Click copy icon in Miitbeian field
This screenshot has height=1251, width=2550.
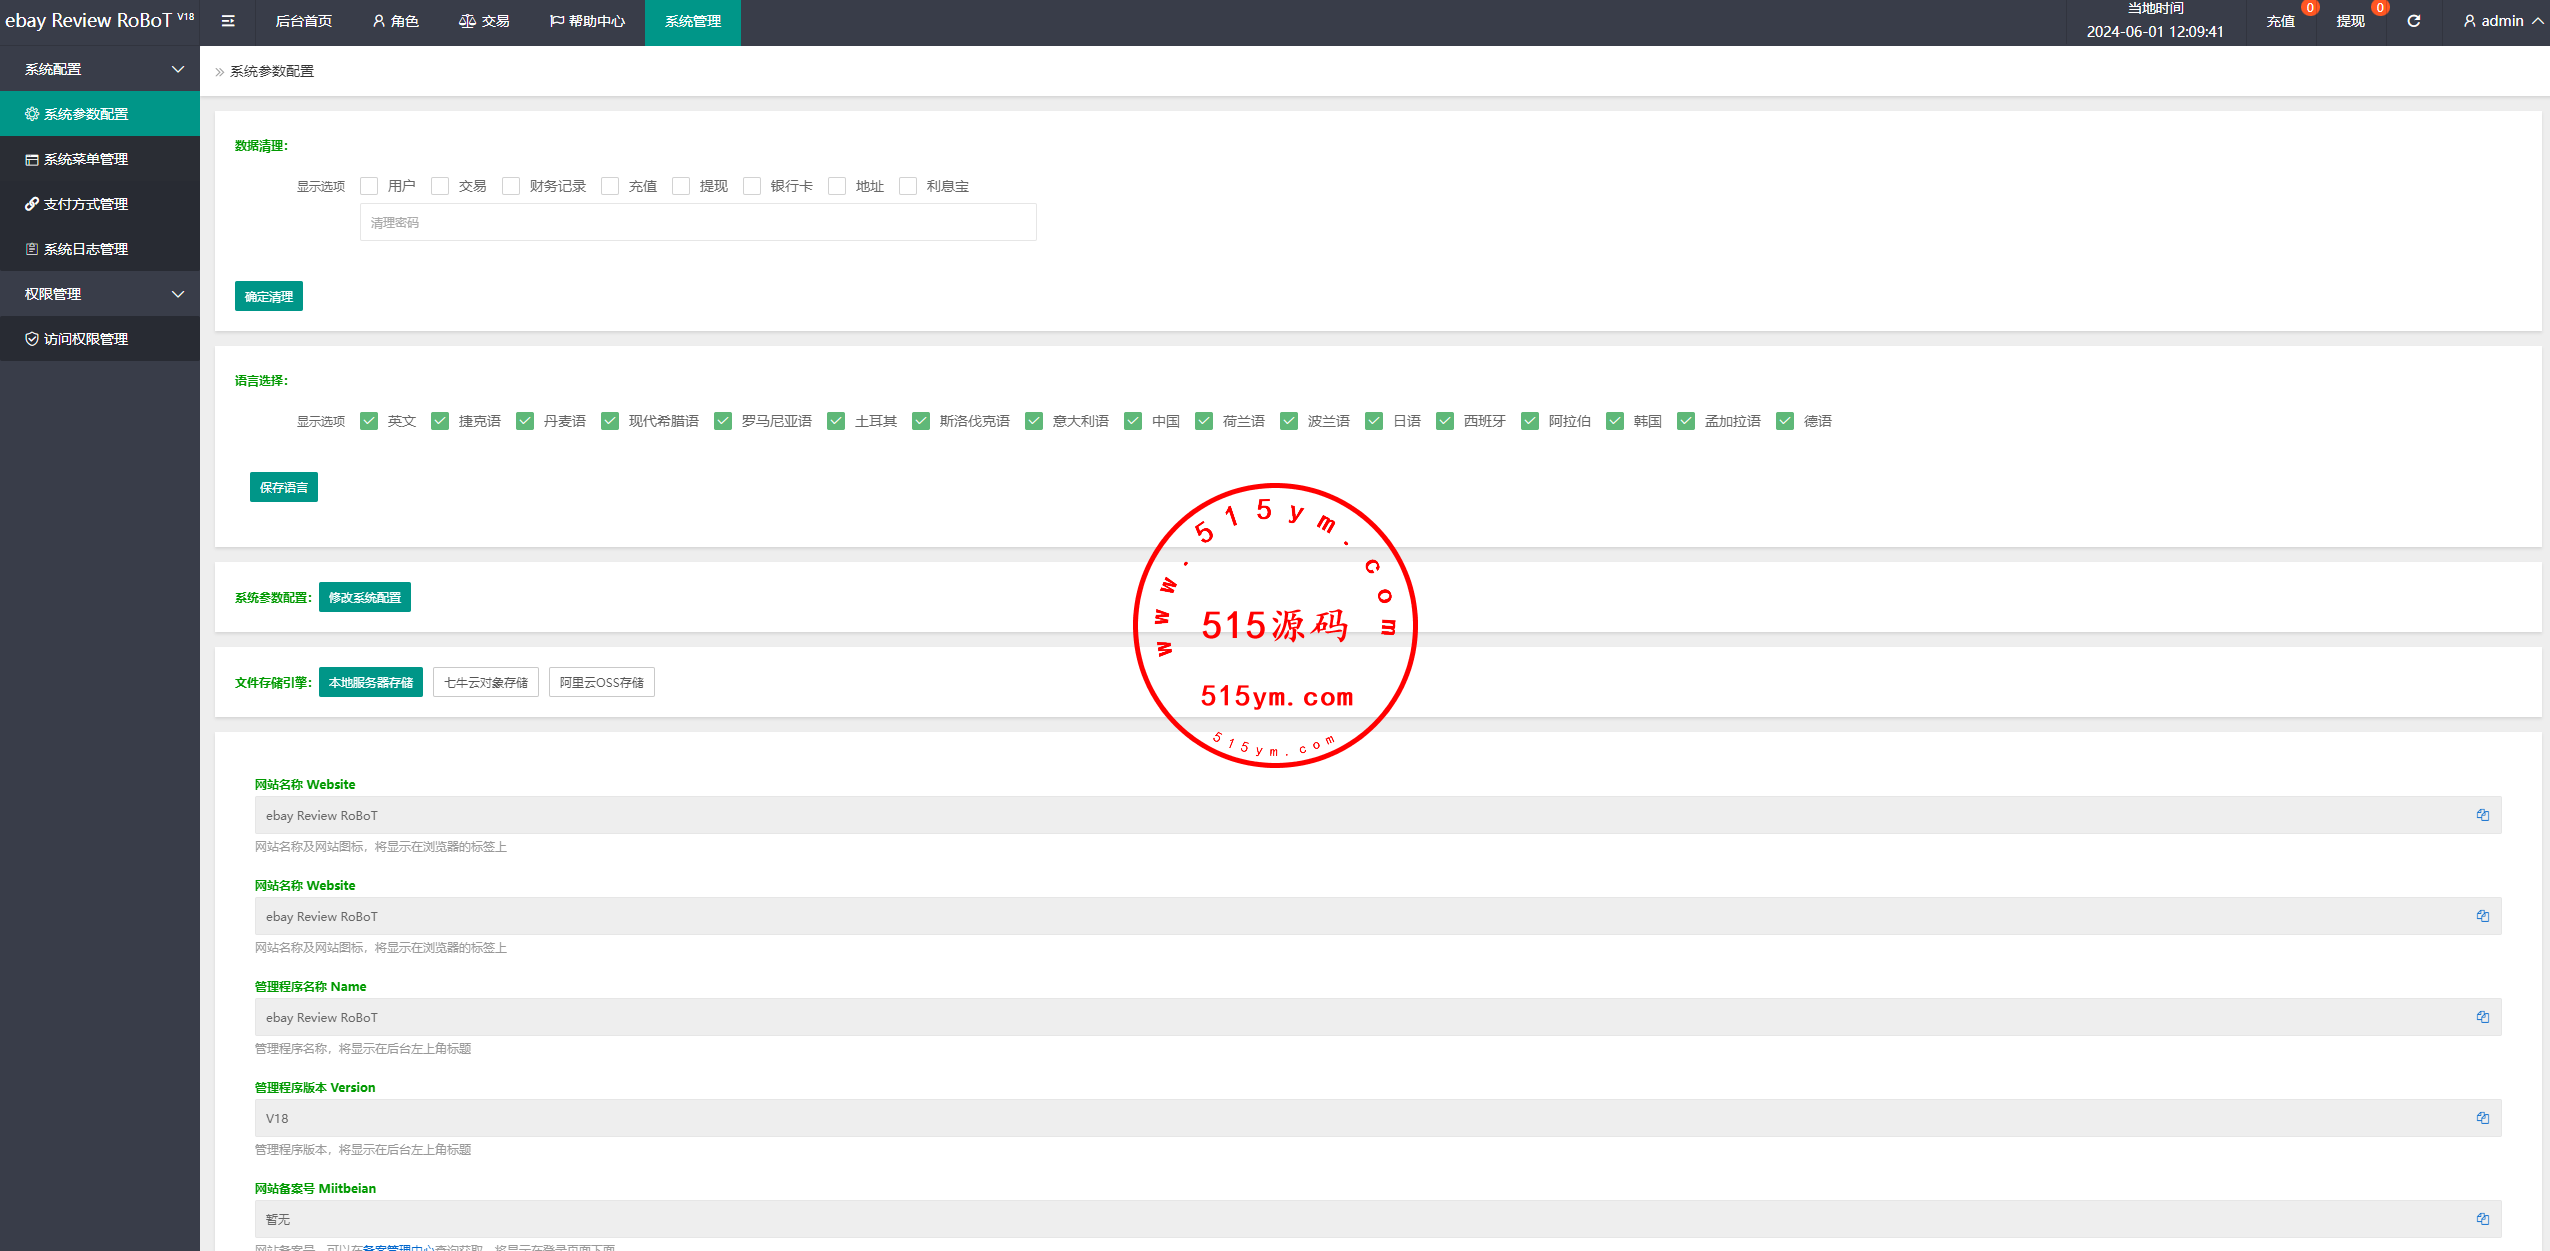coord(2482,1219)
